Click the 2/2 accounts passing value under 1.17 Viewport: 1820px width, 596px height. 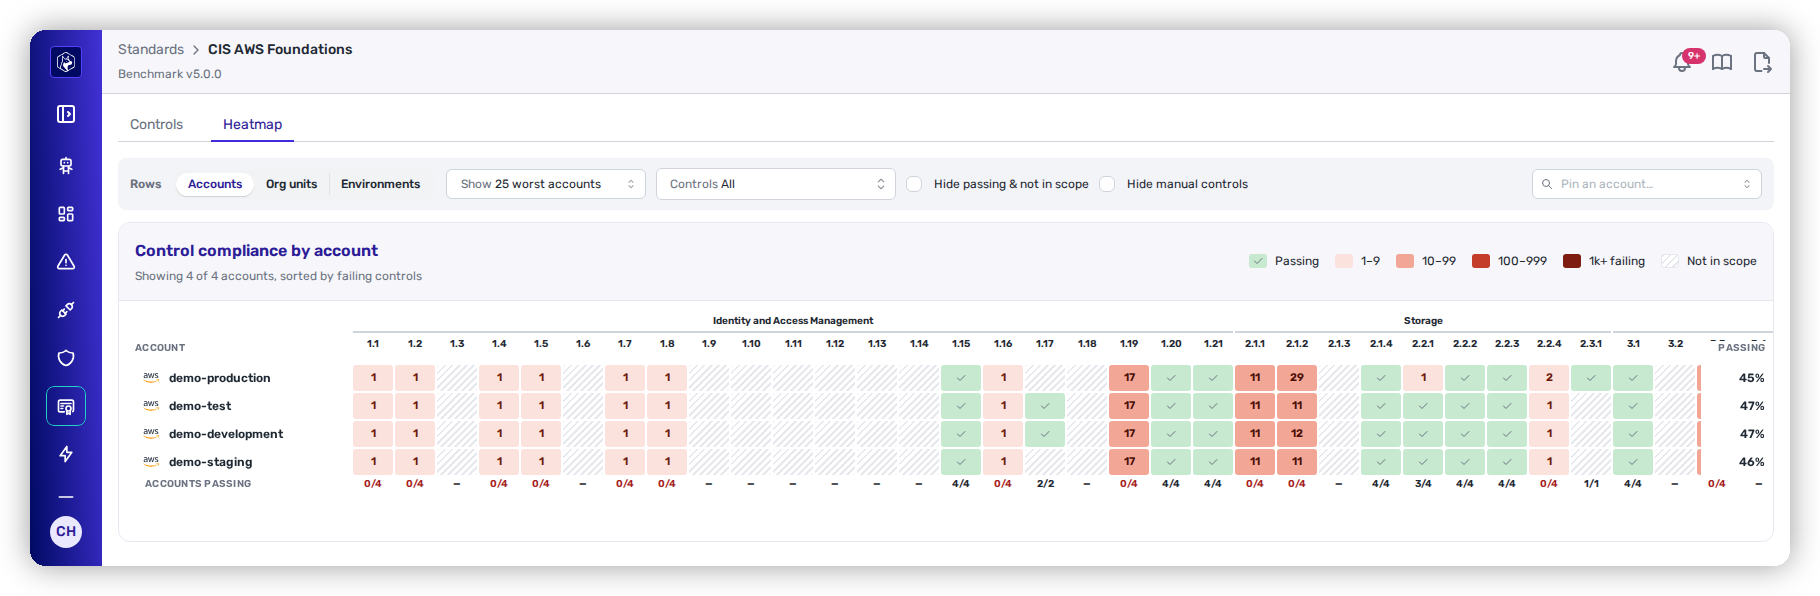(1045, 484)
